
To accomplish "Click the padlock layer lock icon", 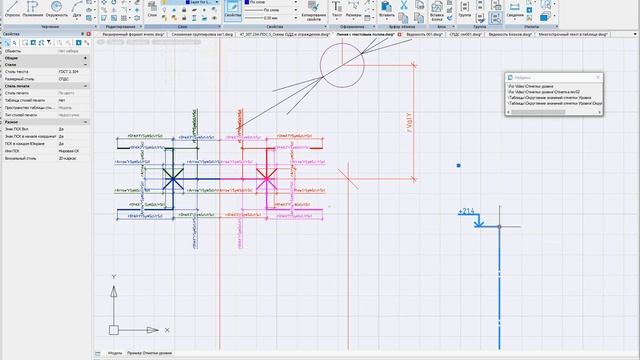I will 184,10.
